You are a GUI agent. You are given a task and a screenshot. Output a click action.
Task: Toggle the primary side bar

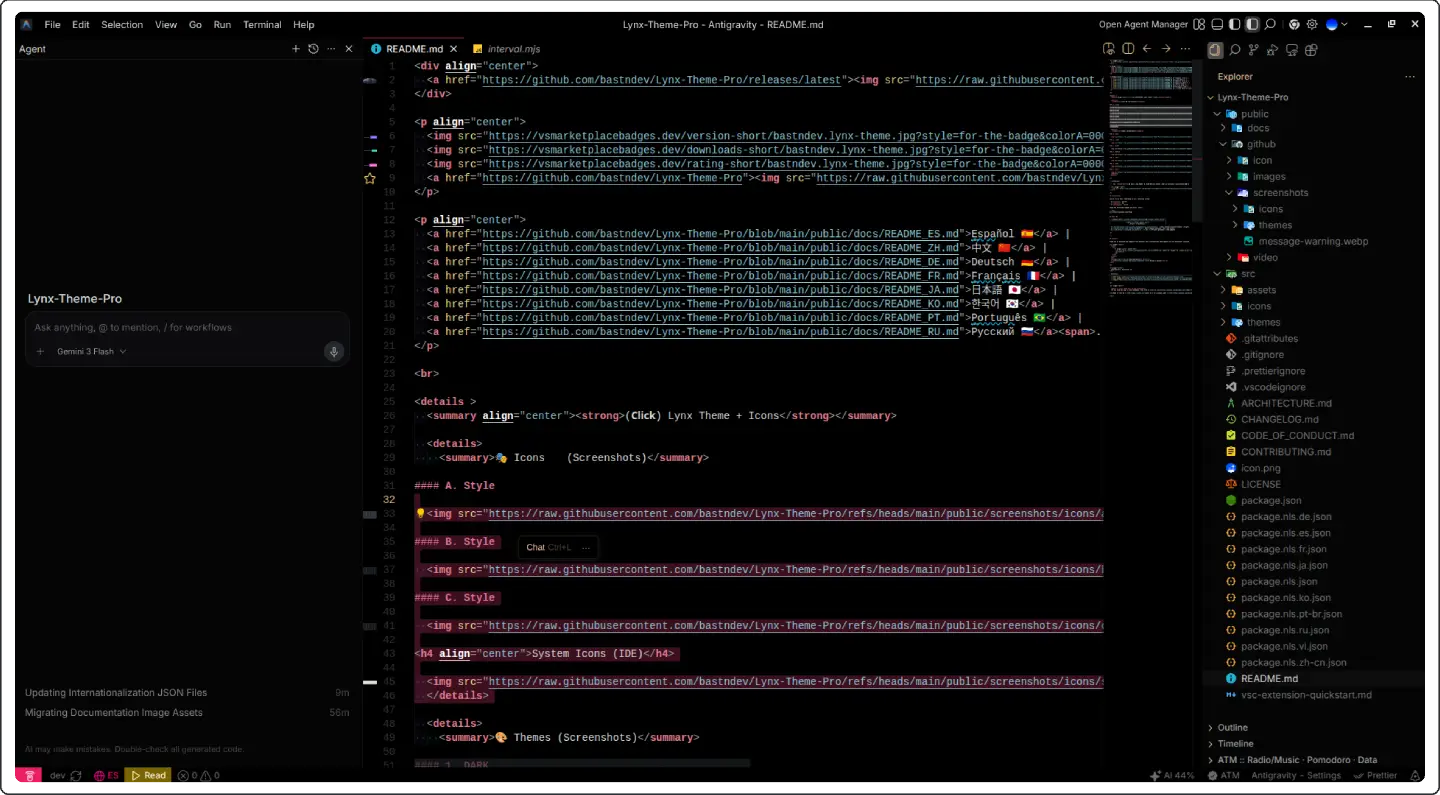tap(1235, 24)
